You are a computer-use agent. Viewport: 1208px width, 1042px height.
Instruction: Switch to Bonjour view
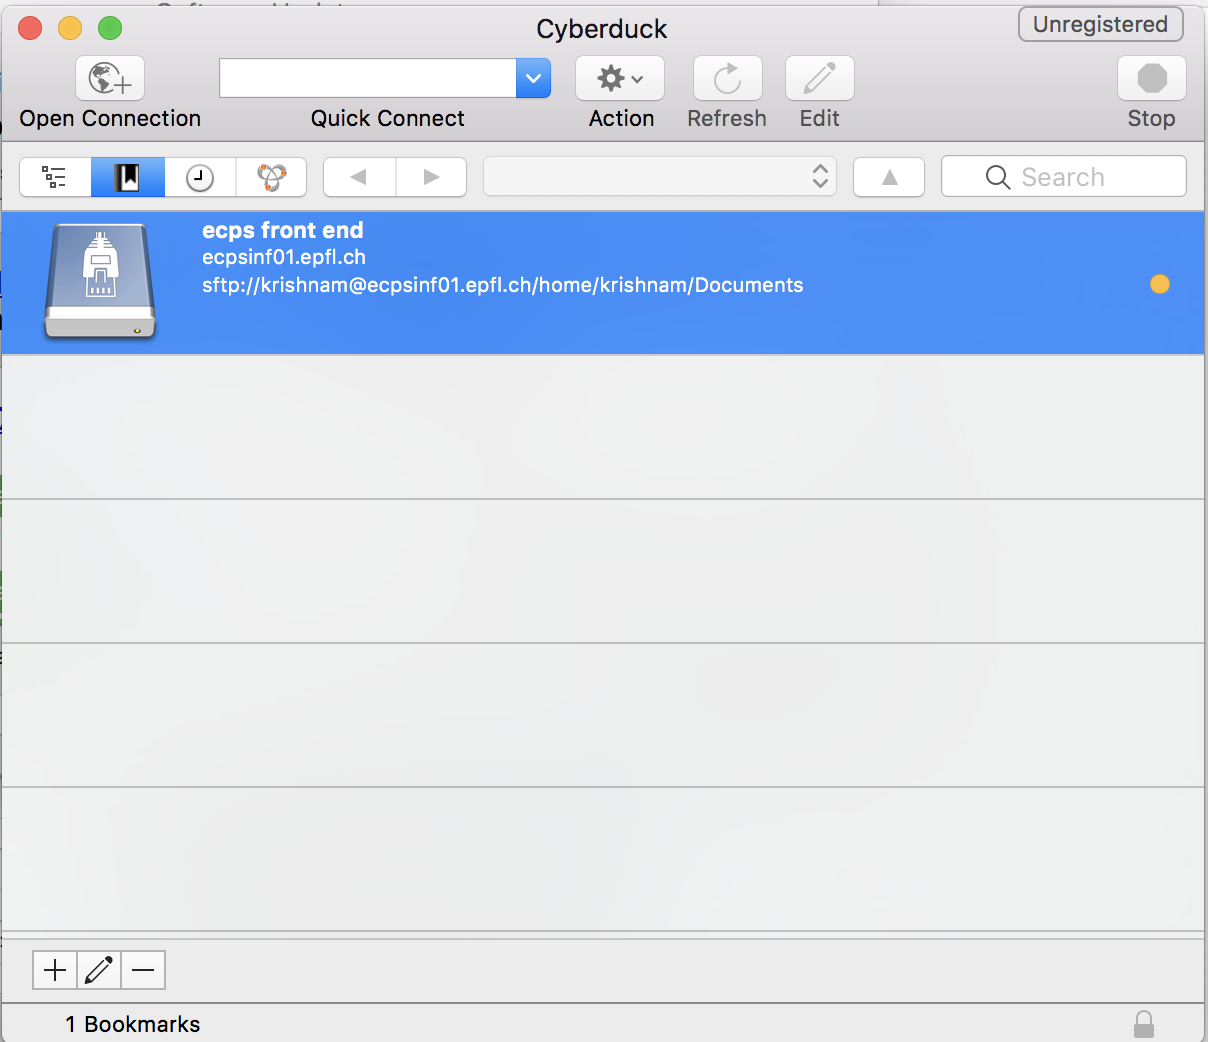tap(271, 177)
